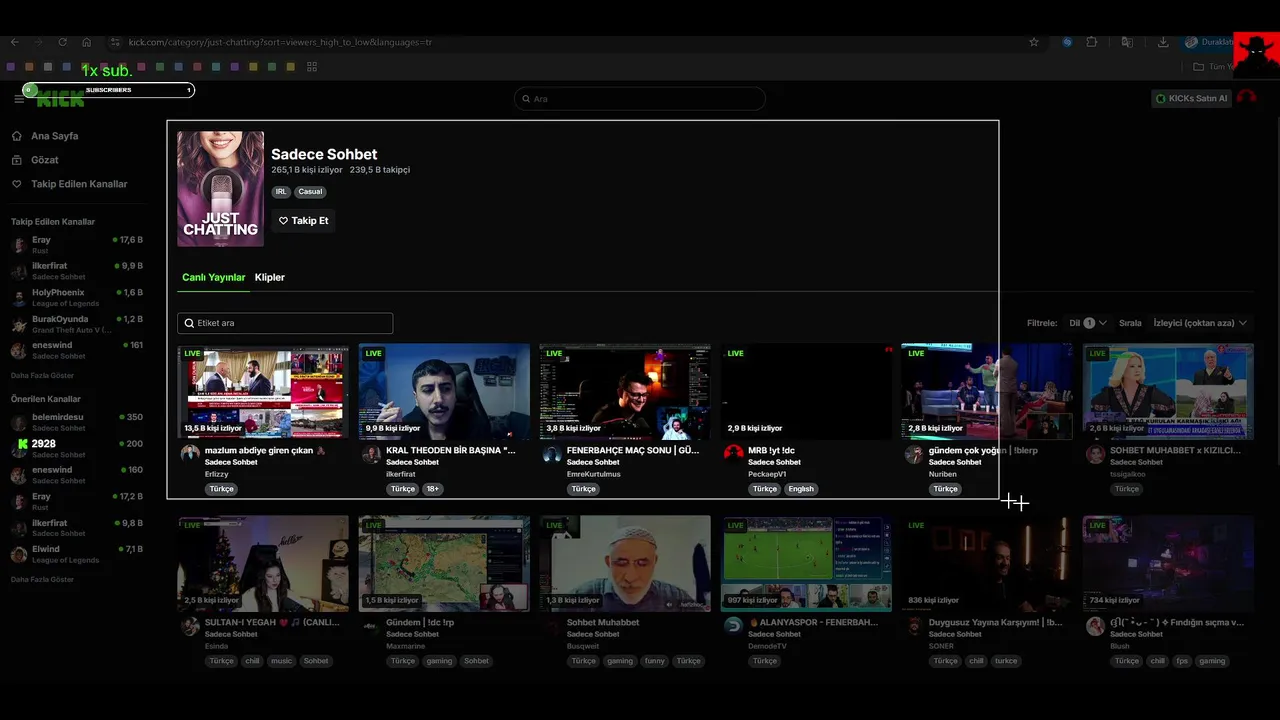
Task: Open Elwind recommended channel
Action: (x=77, y=554)
